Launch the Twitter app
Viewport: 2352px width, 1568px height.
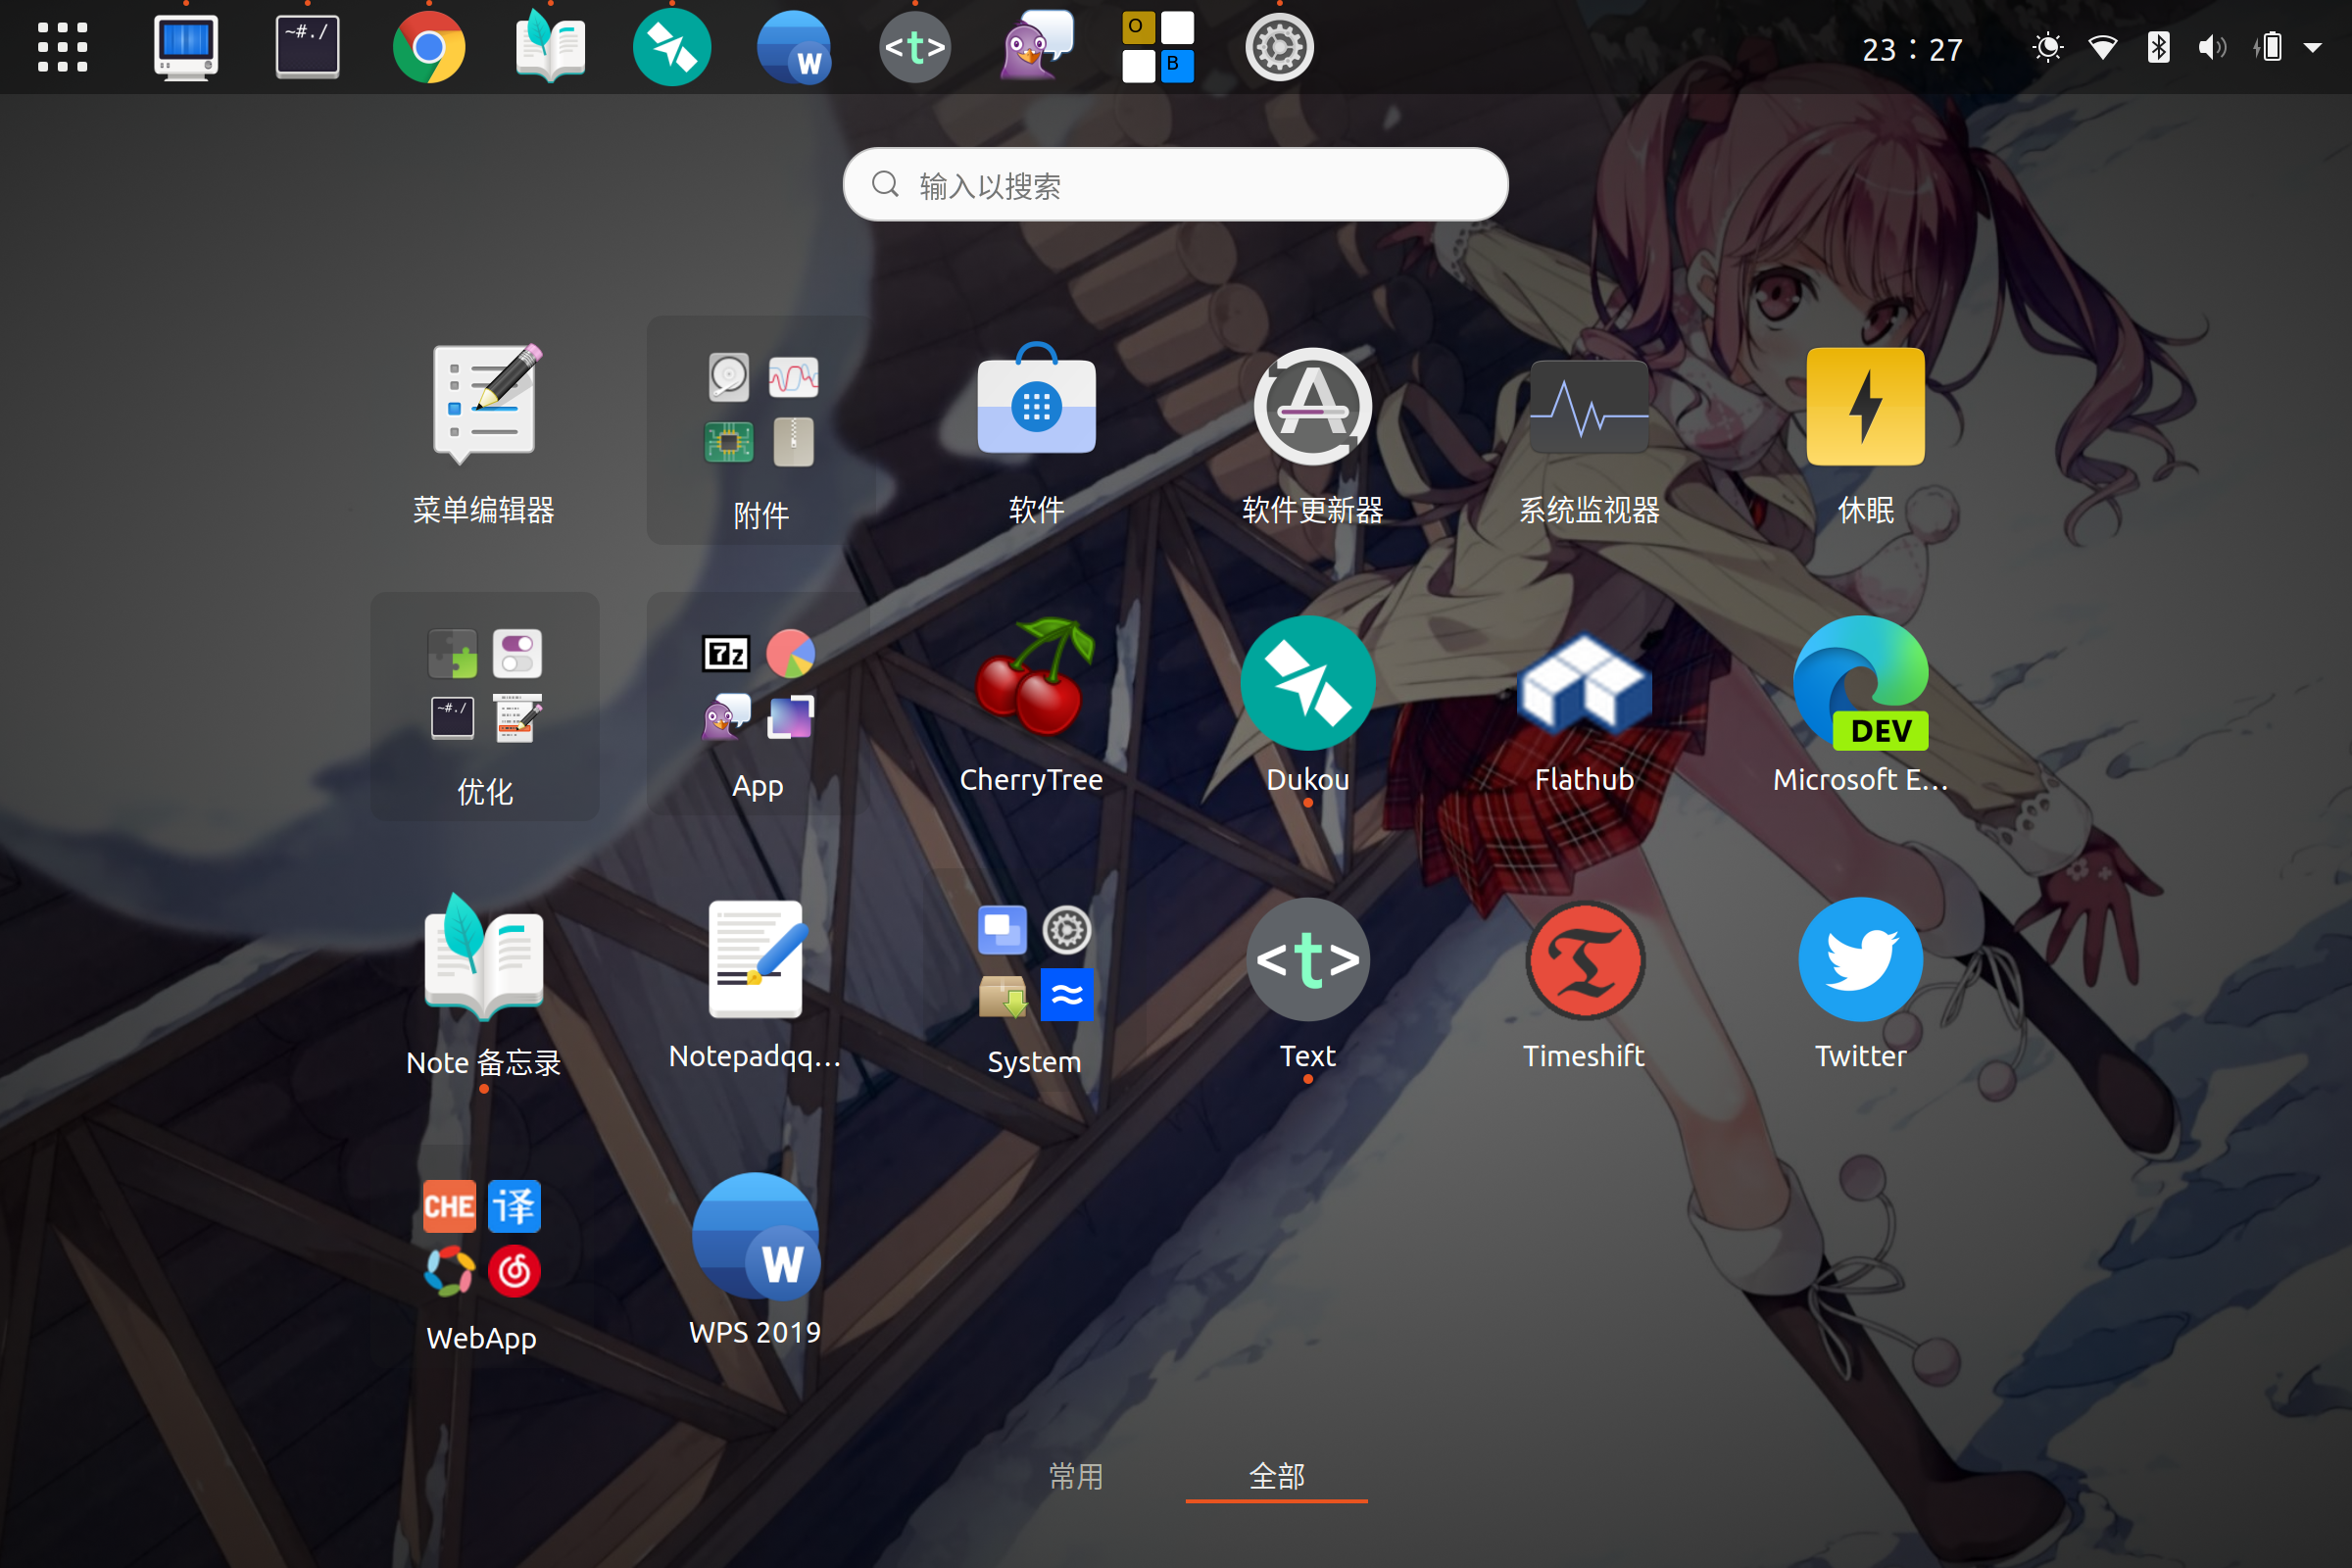(1860, 960)
